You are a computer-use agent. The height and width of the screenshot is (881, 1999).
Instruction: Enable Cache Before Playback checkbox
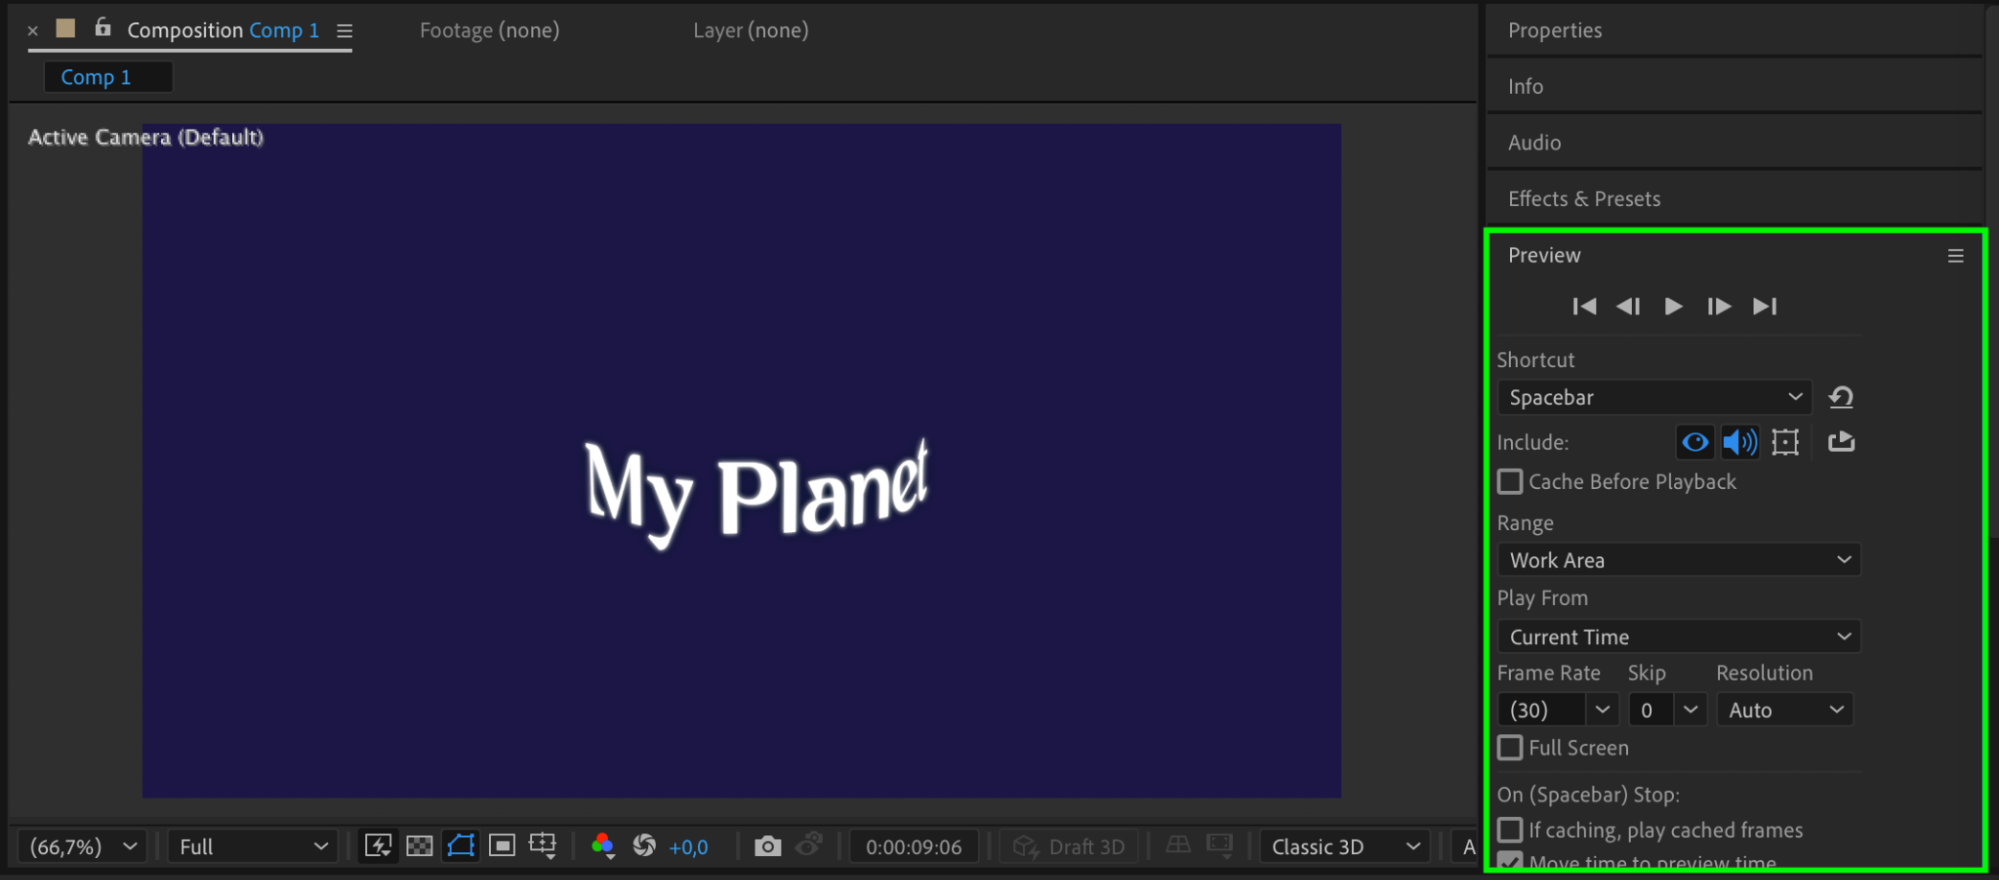point(1510,482)
